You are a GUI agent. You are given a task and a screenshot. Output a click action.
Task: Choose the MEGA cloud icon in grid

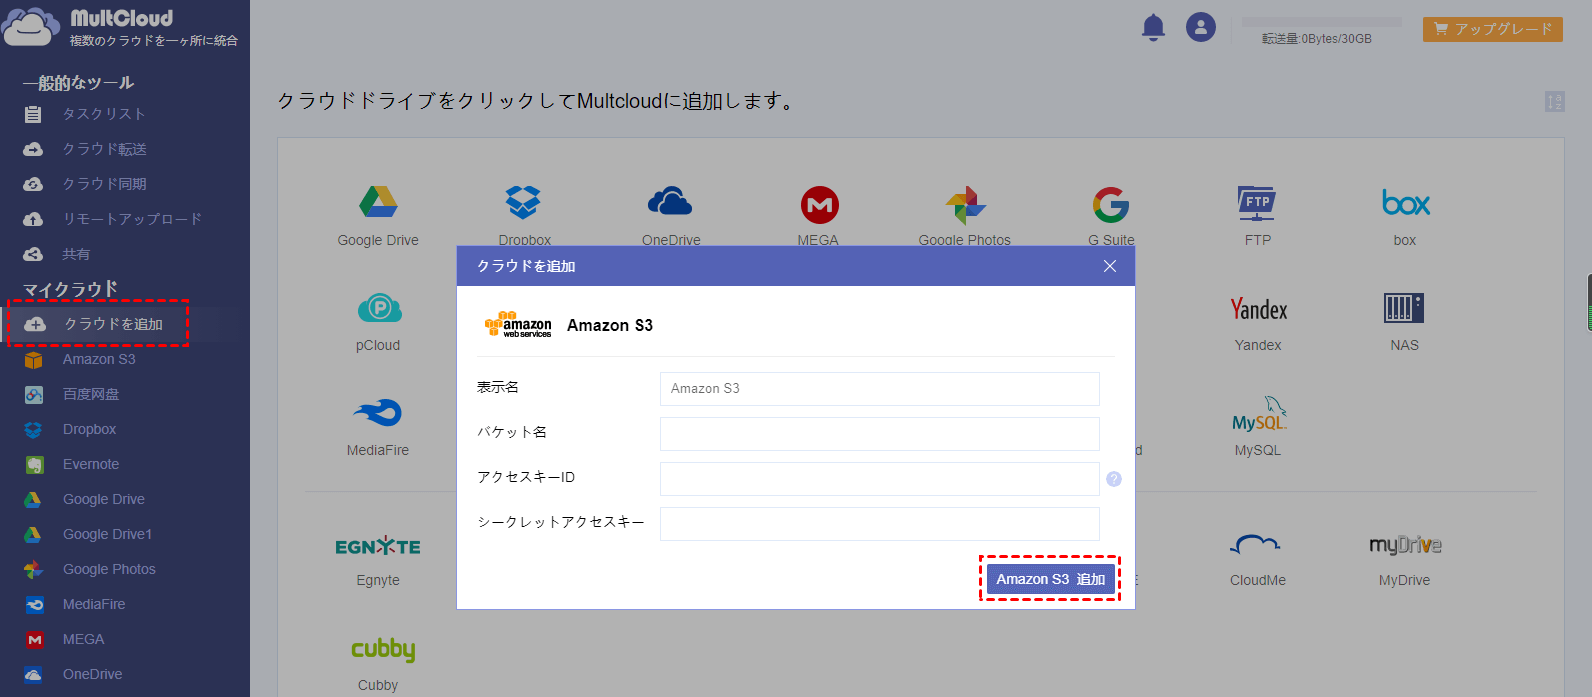coord(819,205)
